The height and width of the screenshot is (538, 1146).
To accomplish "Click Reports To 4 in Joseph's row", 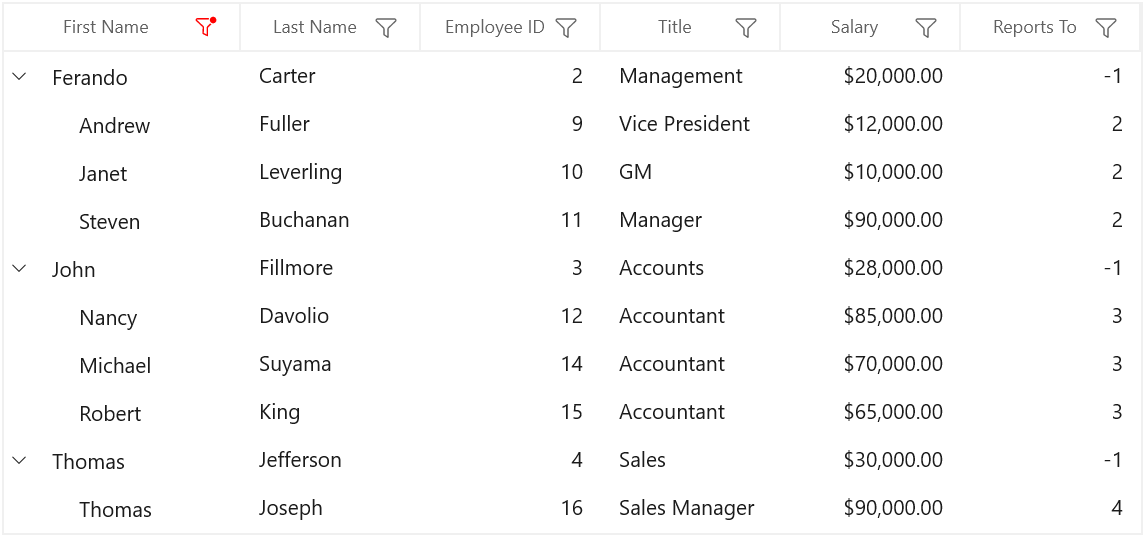I will coord(1117,507).
